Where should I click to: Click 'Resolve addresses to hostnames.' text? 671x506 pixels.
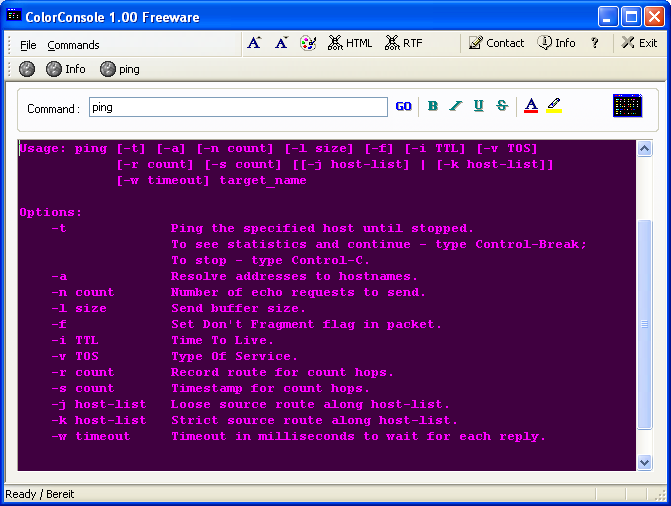click(x=294, y=277)
